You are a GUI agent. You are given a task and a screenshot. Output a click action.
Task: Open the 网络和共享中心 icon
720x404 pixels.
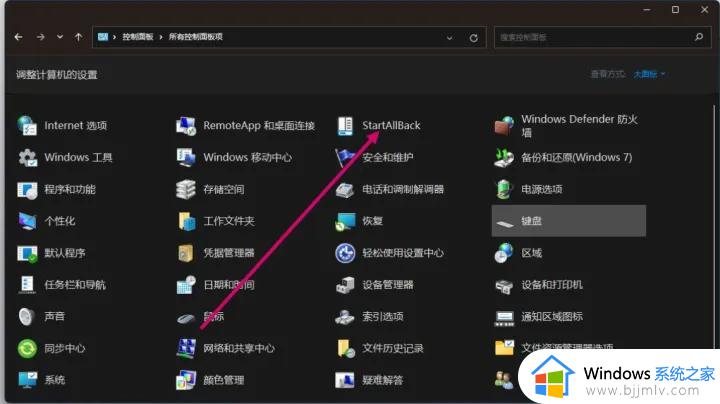click(186, 348)
